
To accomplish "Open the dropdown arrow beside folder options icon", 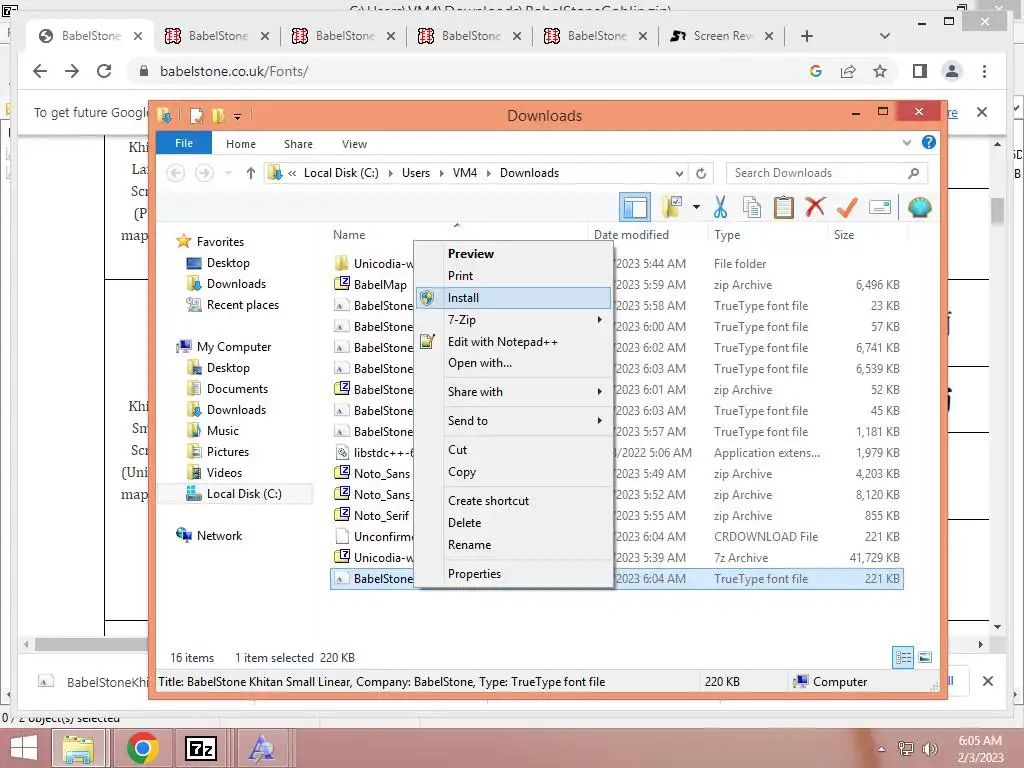I will point(696,208).
